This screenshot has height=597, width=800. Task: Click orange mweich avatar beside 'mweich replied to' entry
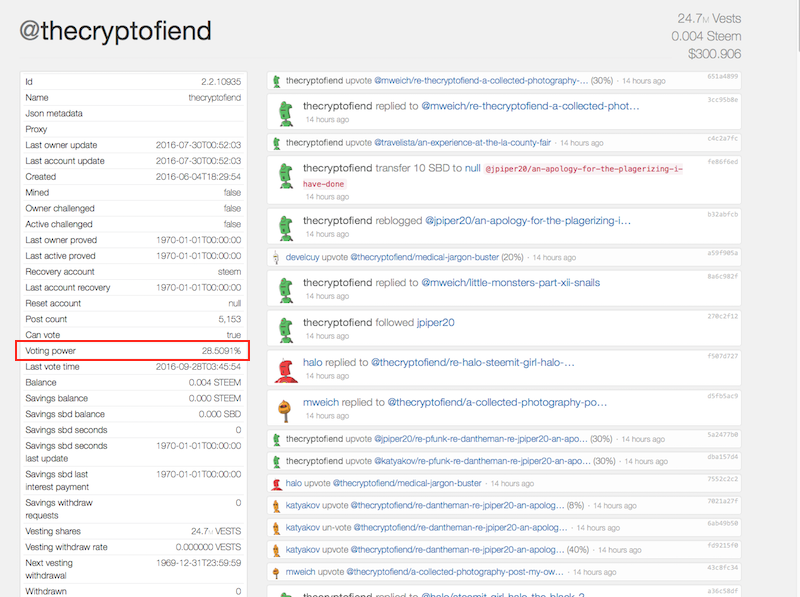click(284, 410)
